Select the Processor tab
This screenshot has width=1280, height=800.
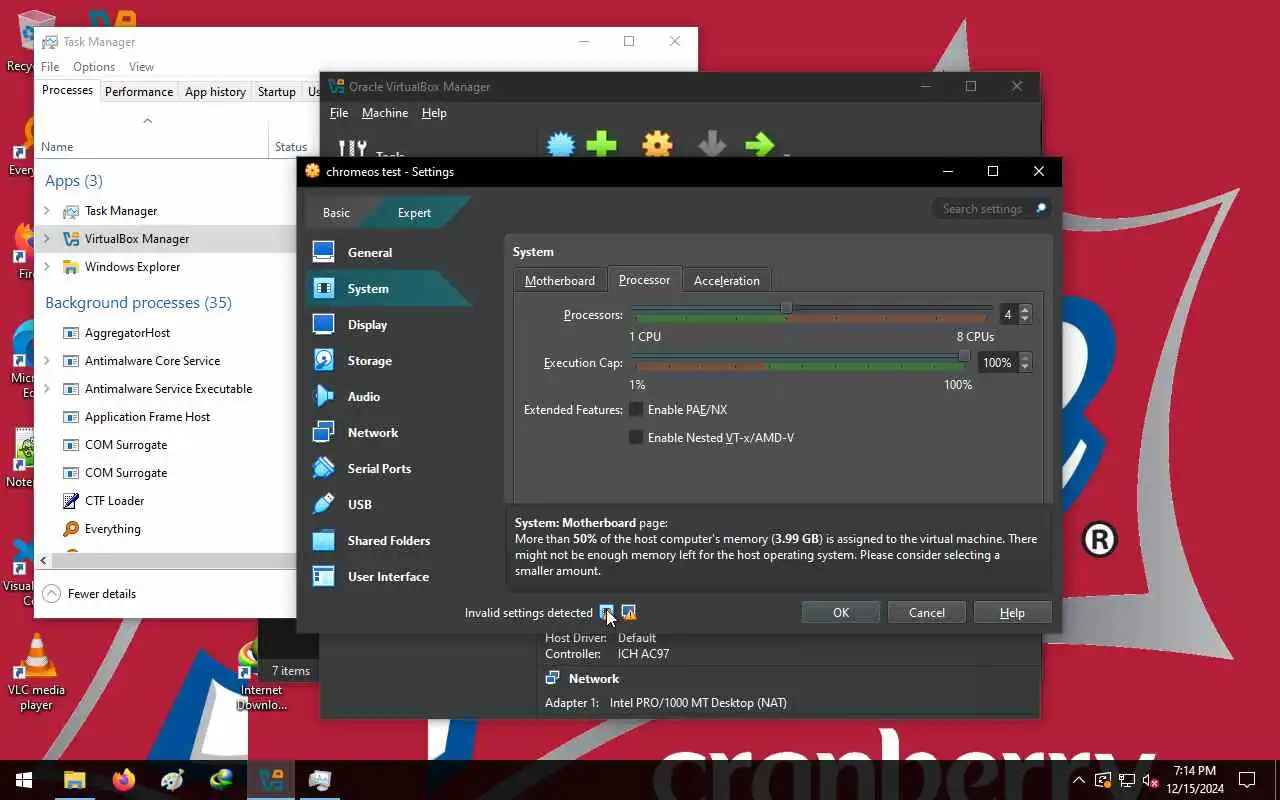644,279
